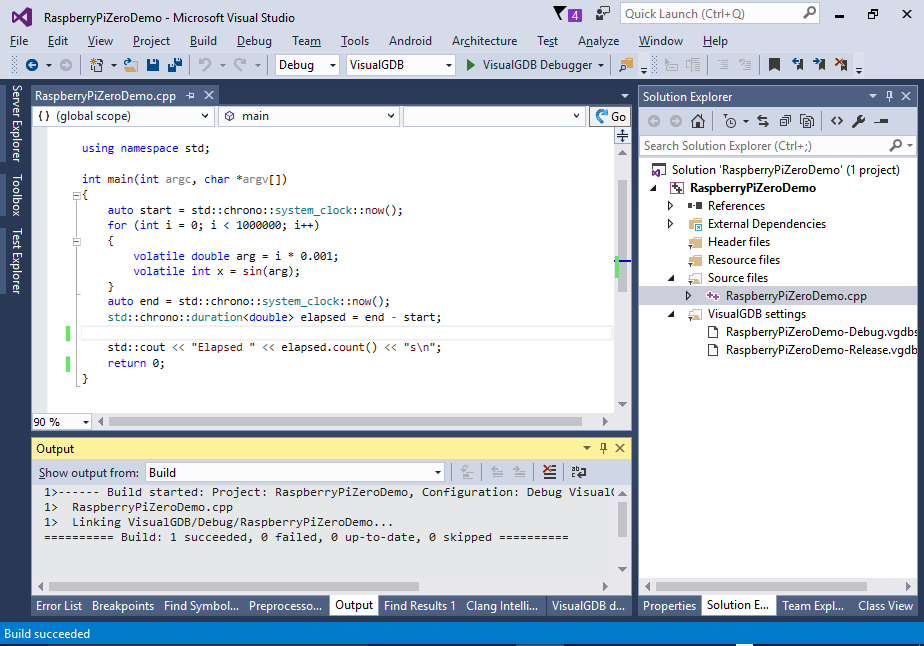Expand the References tree node
The width and height of the screenshot is (924, 646).
(671, 206)
